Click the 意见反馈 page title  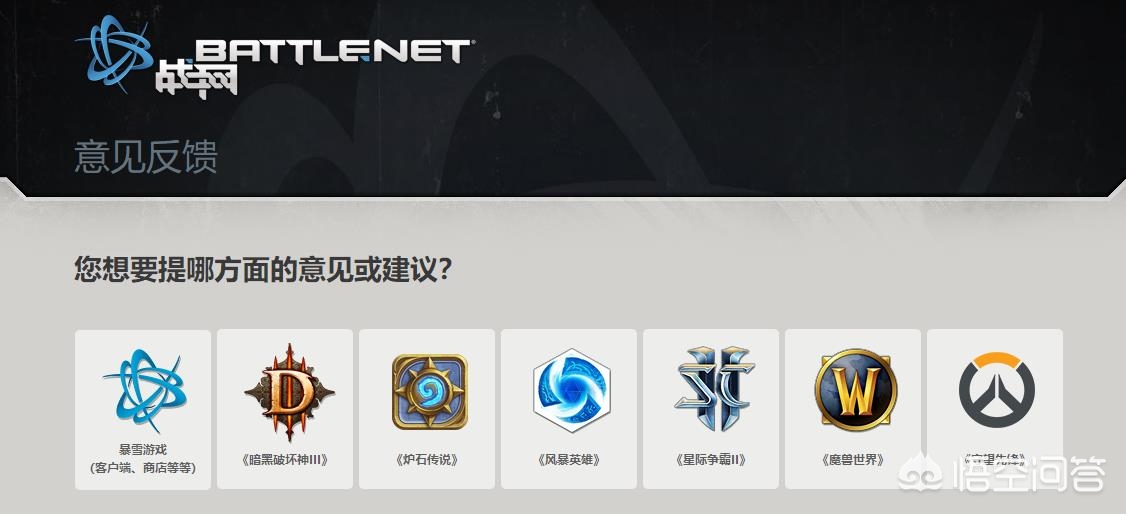[x=146, y=157]
